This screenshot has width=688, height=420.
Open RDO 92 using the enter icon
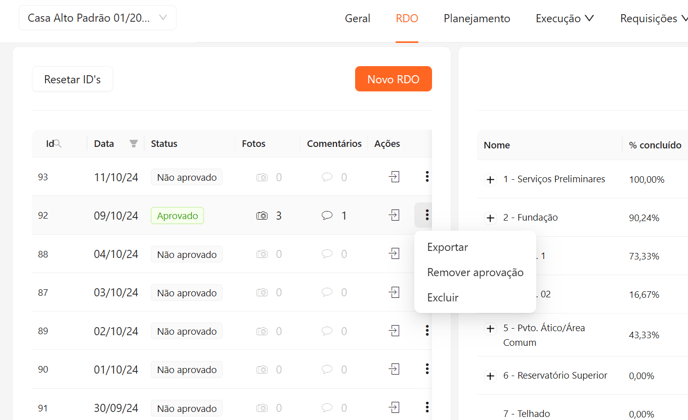[x=394, y=215]
